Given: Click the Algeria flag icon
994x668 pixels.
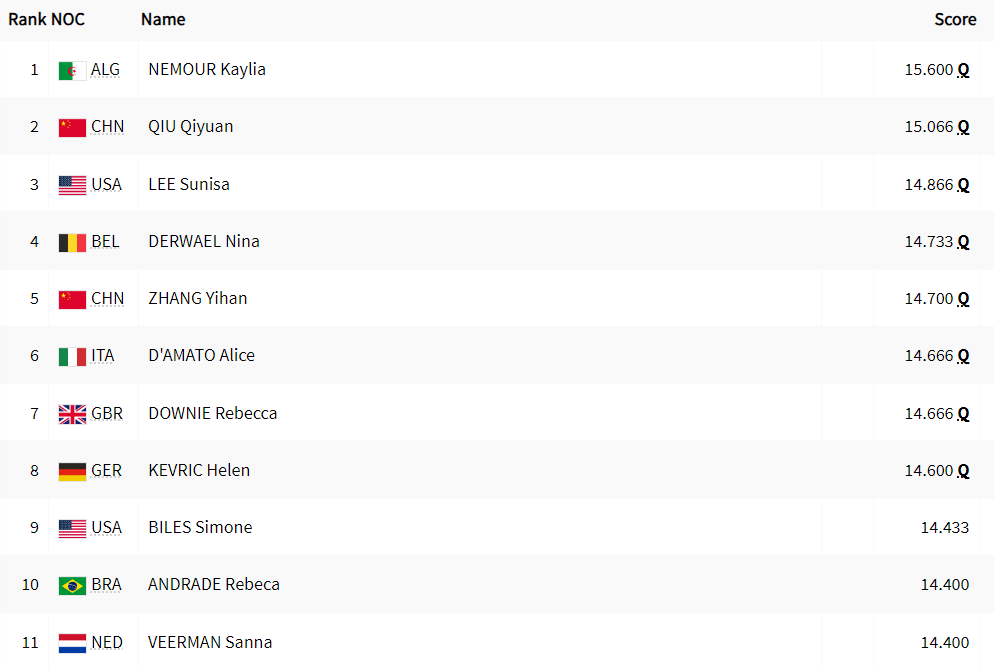Looking at the screenshot, I should 72,71.
